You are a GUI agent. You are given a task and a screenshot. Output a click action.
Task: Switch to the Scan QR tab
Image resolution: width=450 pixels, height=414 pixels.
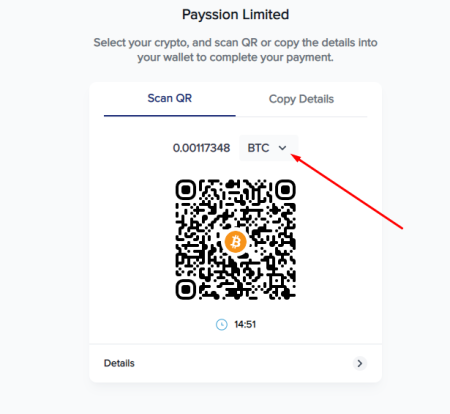pos(170,98)
